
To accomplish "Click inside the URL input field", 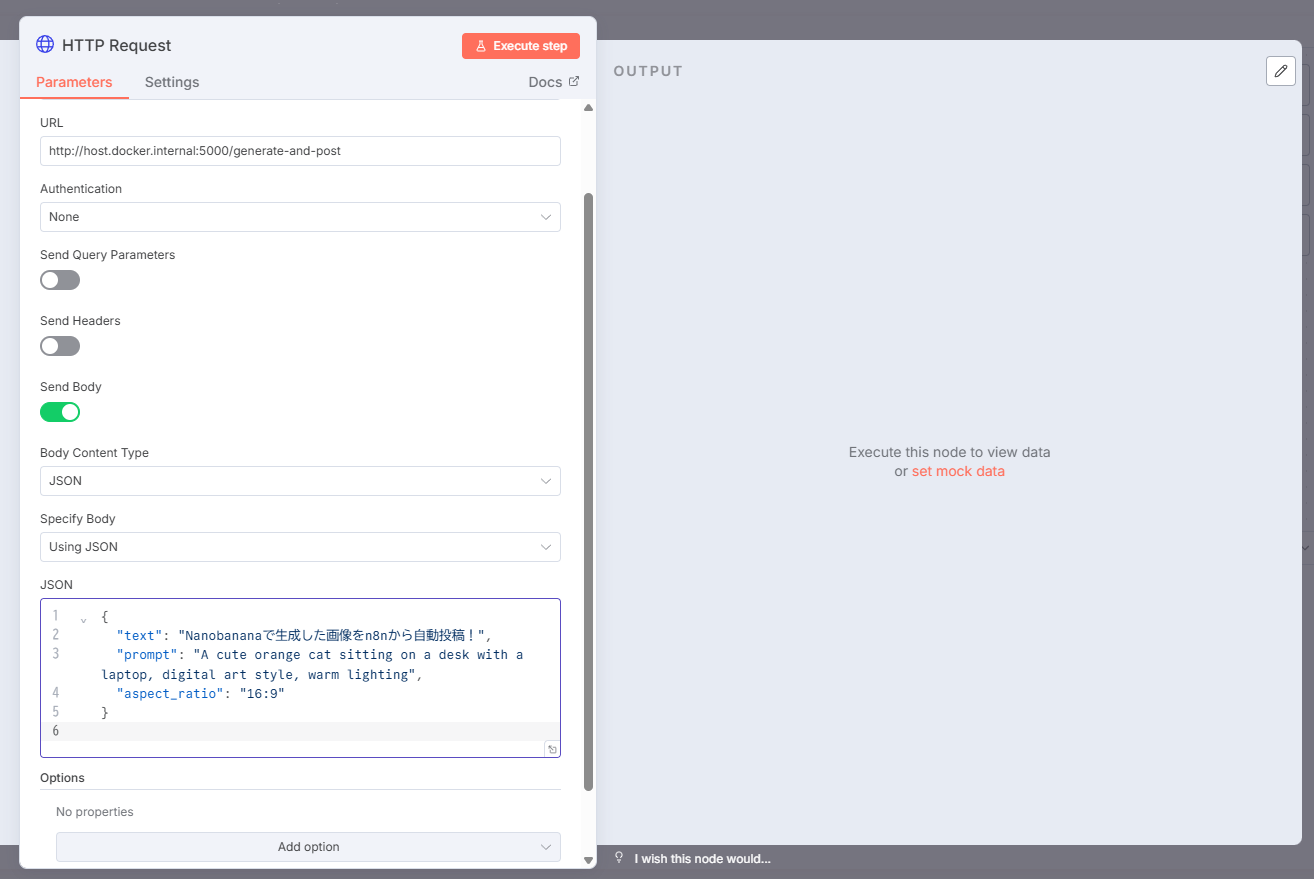I will pos(300,151).
